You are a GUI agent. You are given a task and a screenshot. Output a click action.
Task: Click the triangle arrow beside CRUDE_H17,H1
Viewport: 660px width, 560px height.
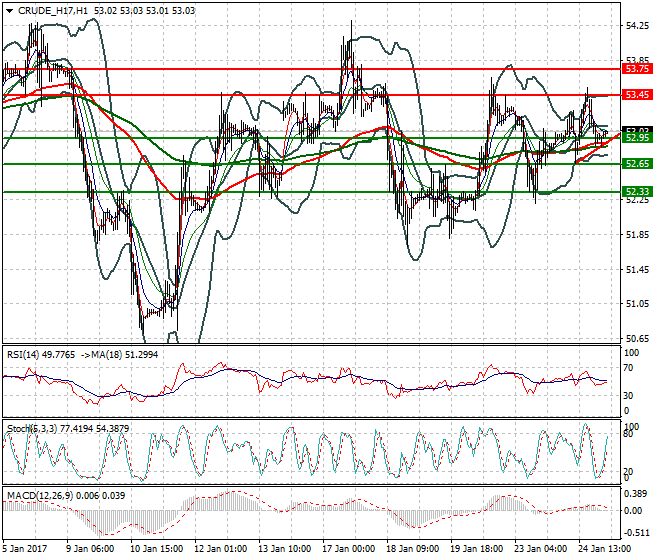click(10, 11)
